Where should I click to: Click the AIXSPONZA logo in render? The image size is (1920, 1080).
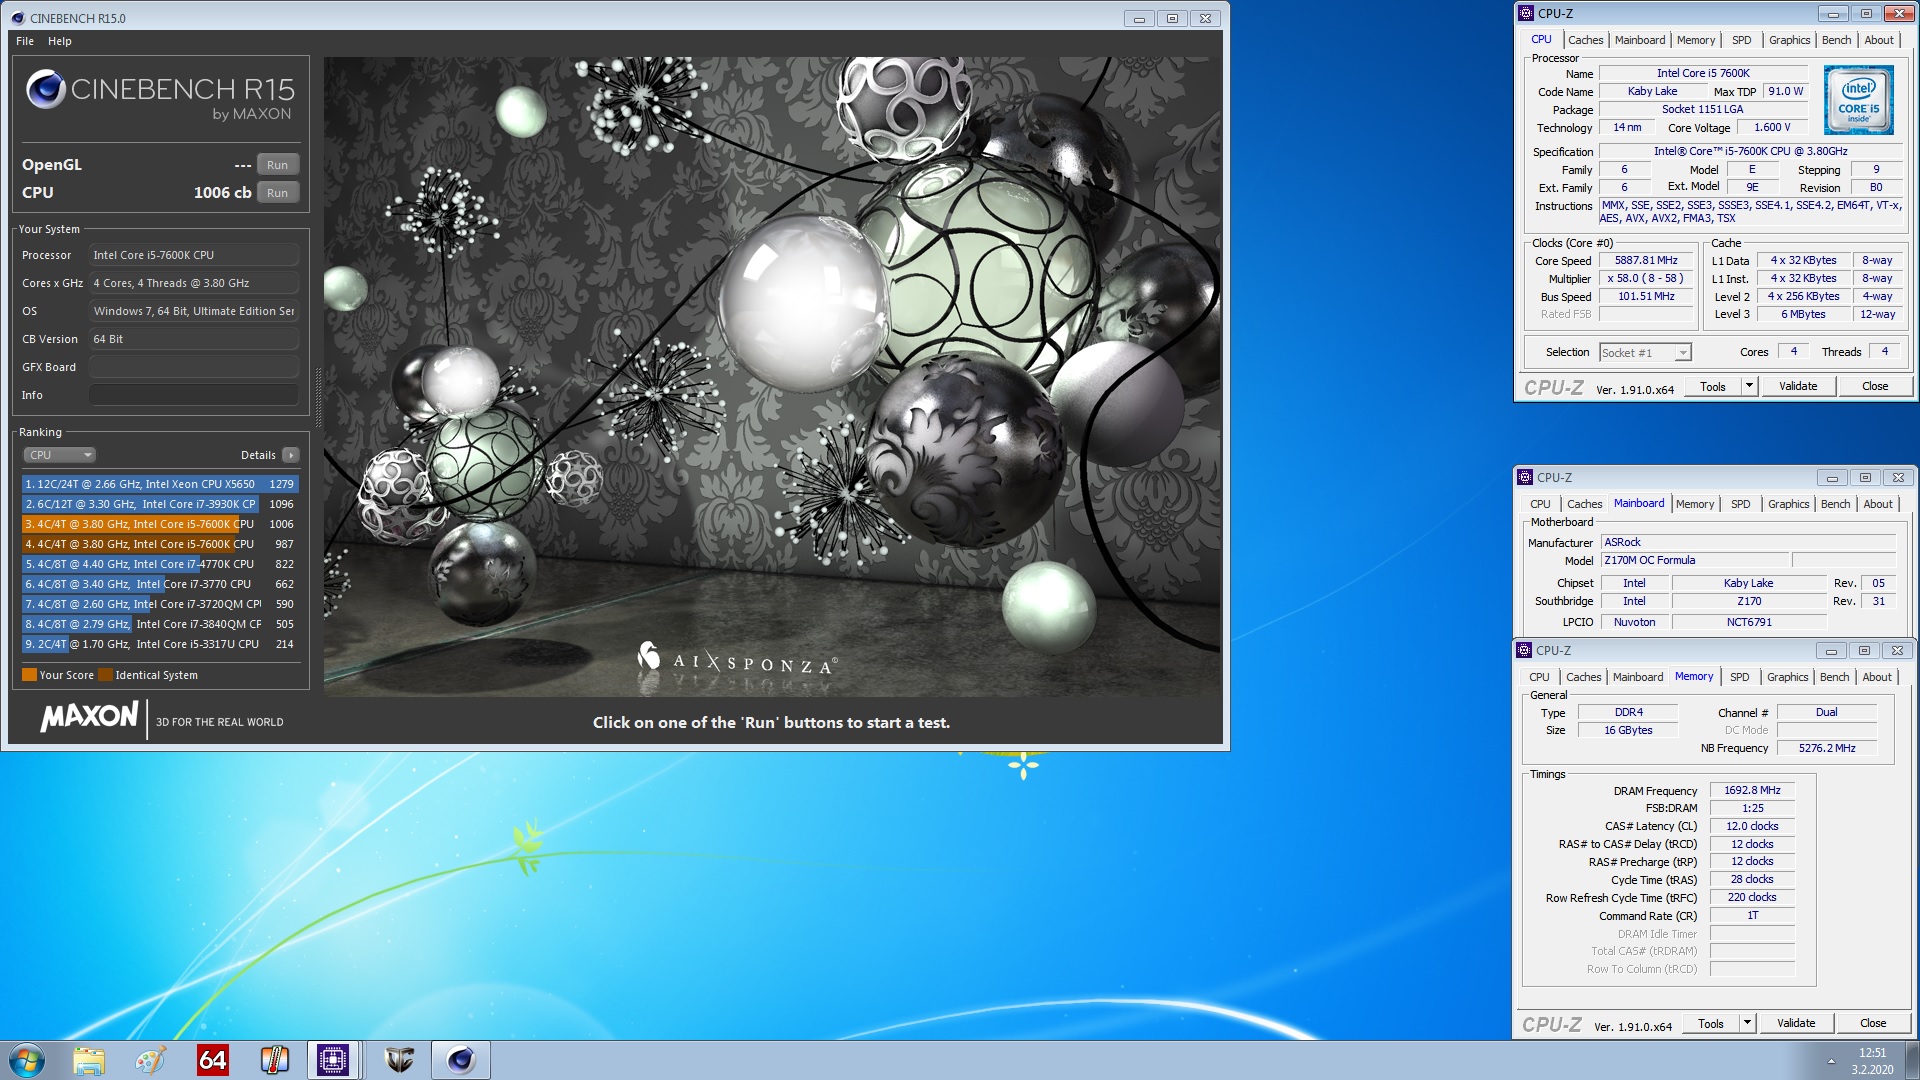click(738, 659)
